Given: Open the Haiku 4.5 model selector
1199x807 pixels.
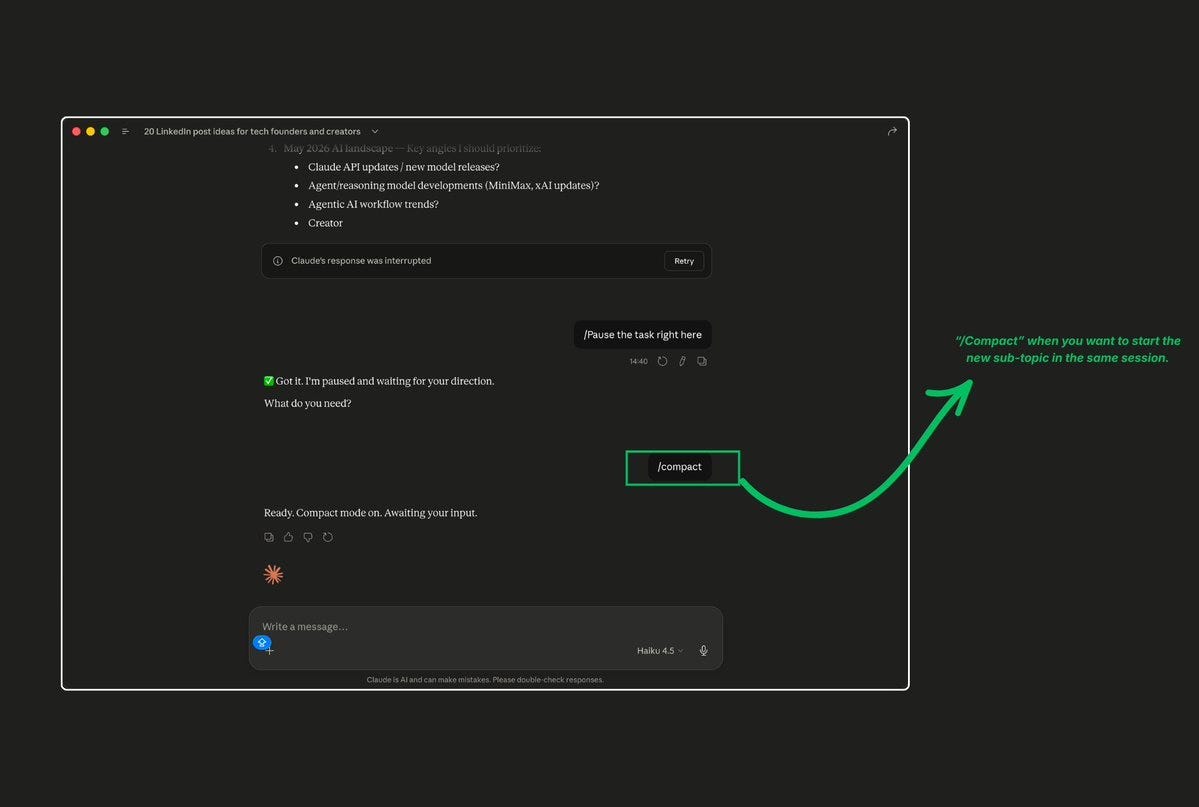Looking at the screenshot, I should [x=660, y=650].
